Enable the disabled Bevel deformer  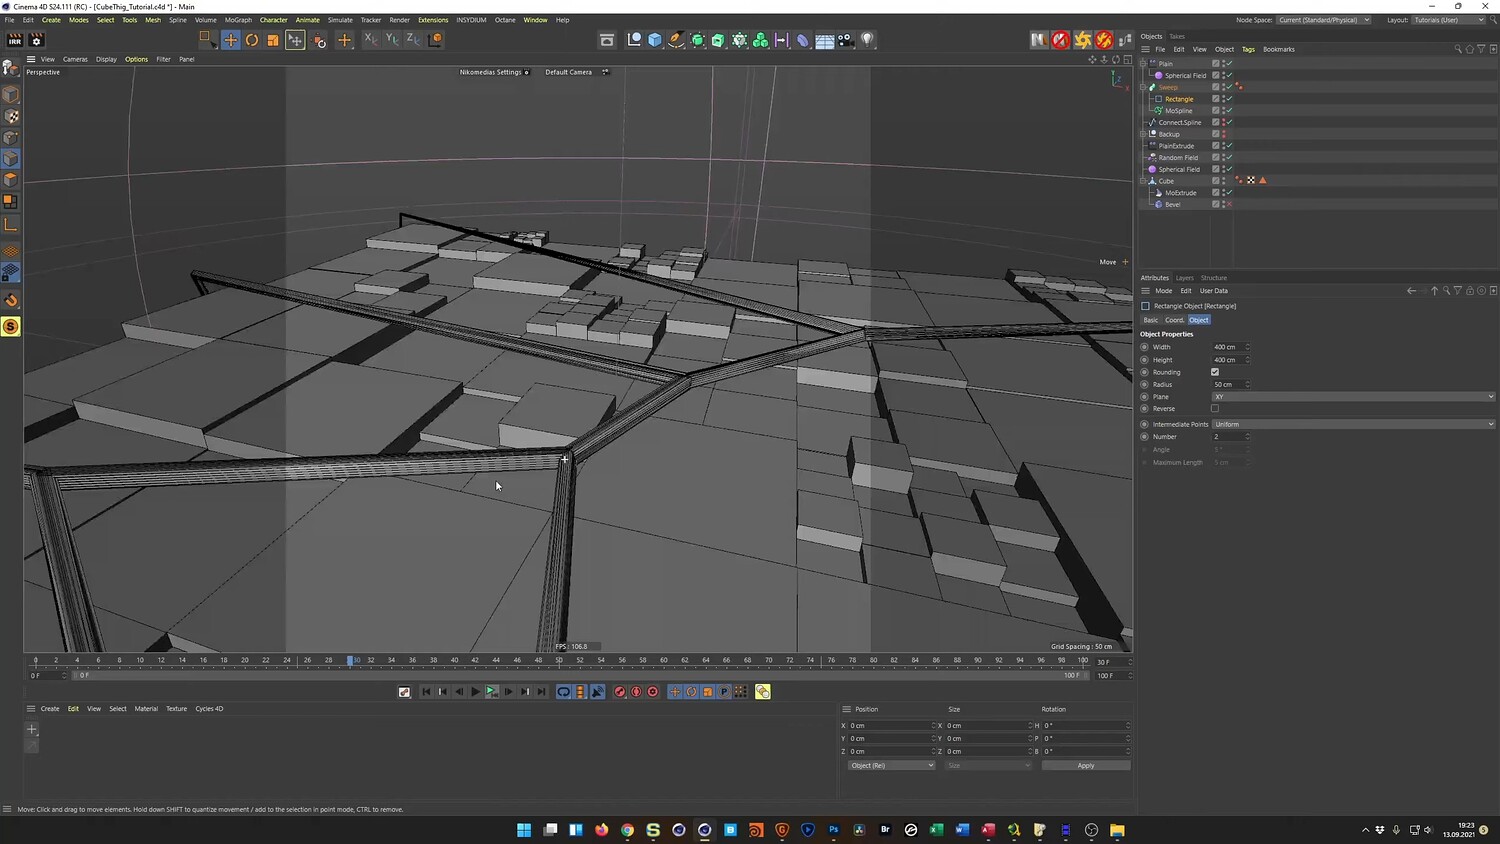[x=1229, y=205]
